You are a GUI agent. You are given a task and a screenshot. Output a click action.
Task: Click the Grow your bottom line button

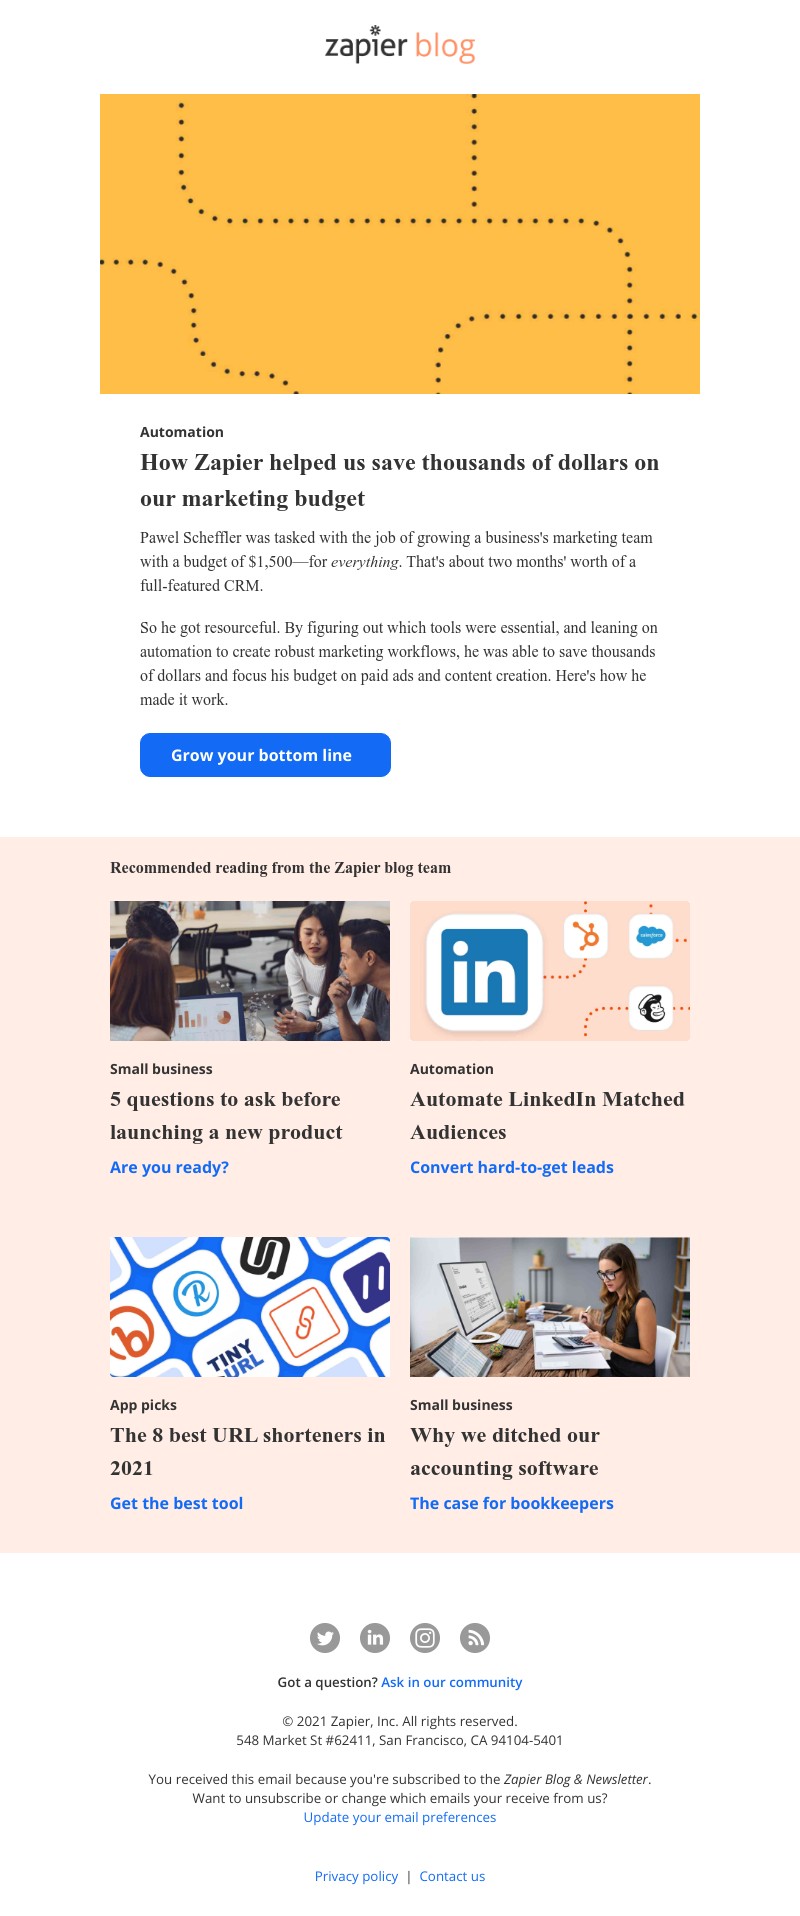tap(265, 755)
